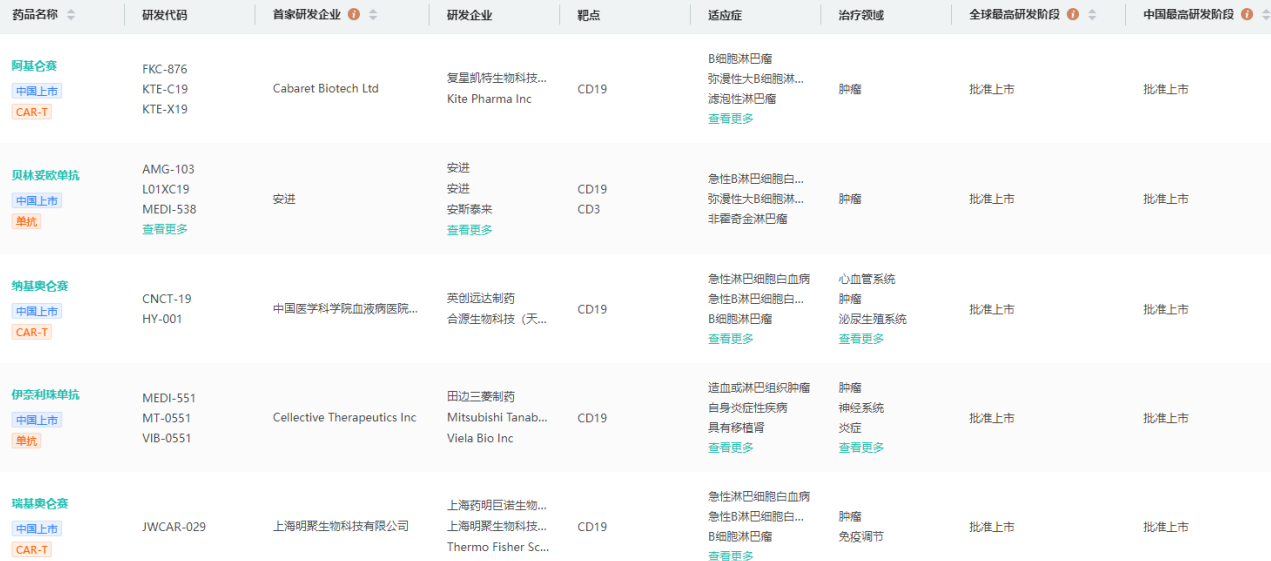The image size is (1271, 561).
Task: Click 单抗 tag under 伊奈利珠单抗
Action: click(26, 441)
